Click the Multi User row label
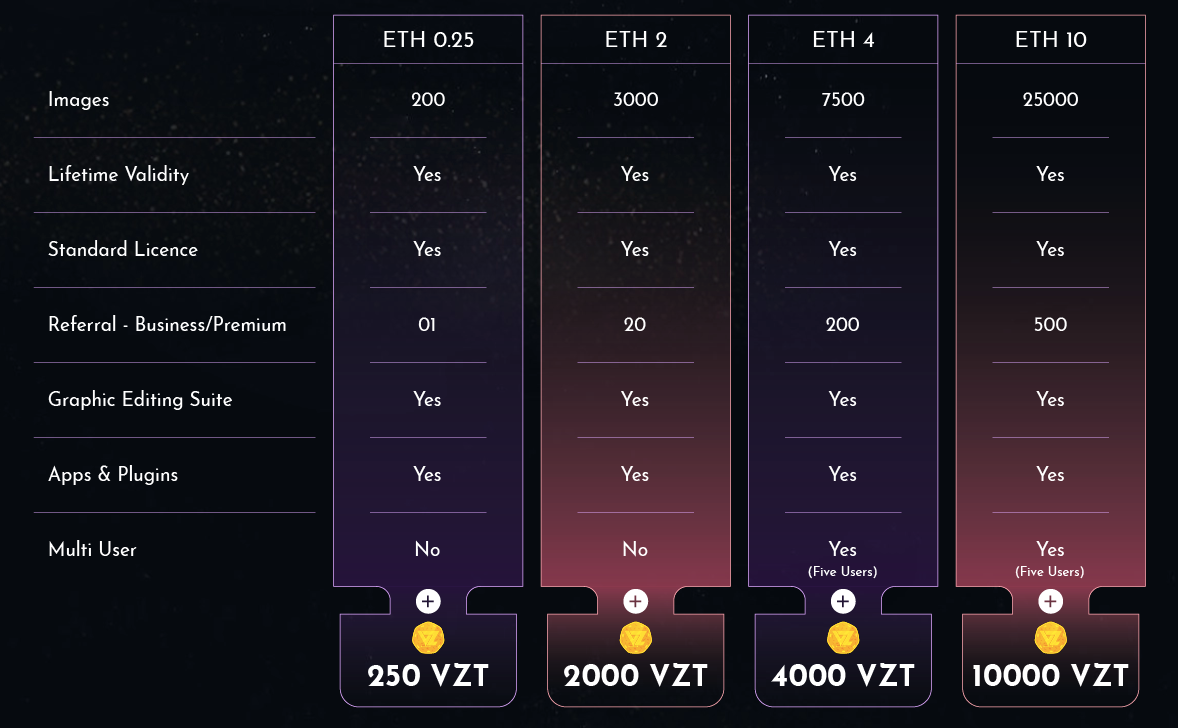 tap(92, 549)
